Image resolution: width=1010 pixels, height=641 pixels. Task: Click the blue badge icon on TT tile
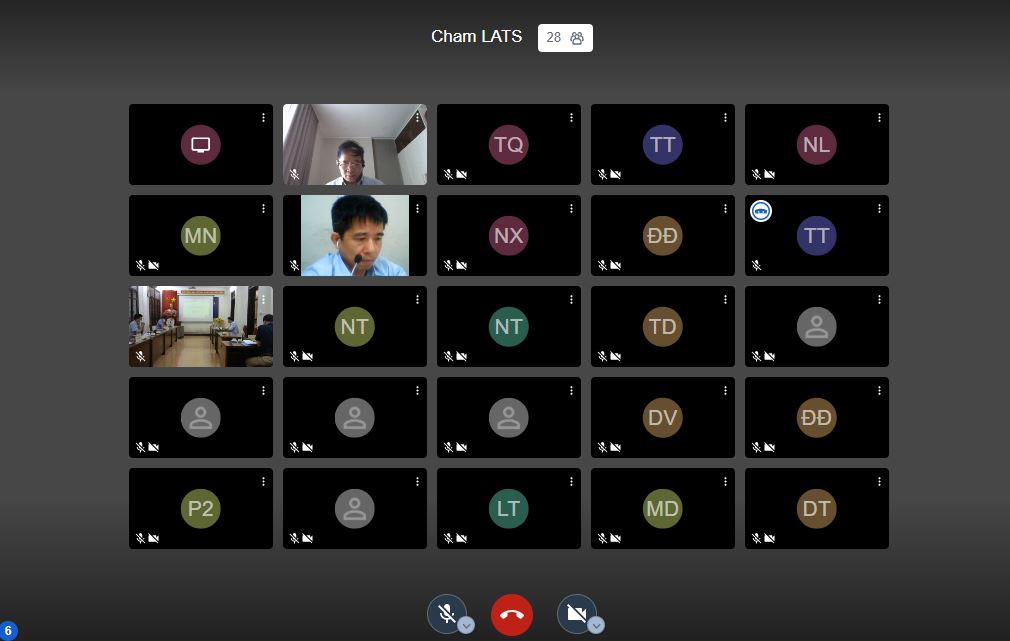point(761,211)
